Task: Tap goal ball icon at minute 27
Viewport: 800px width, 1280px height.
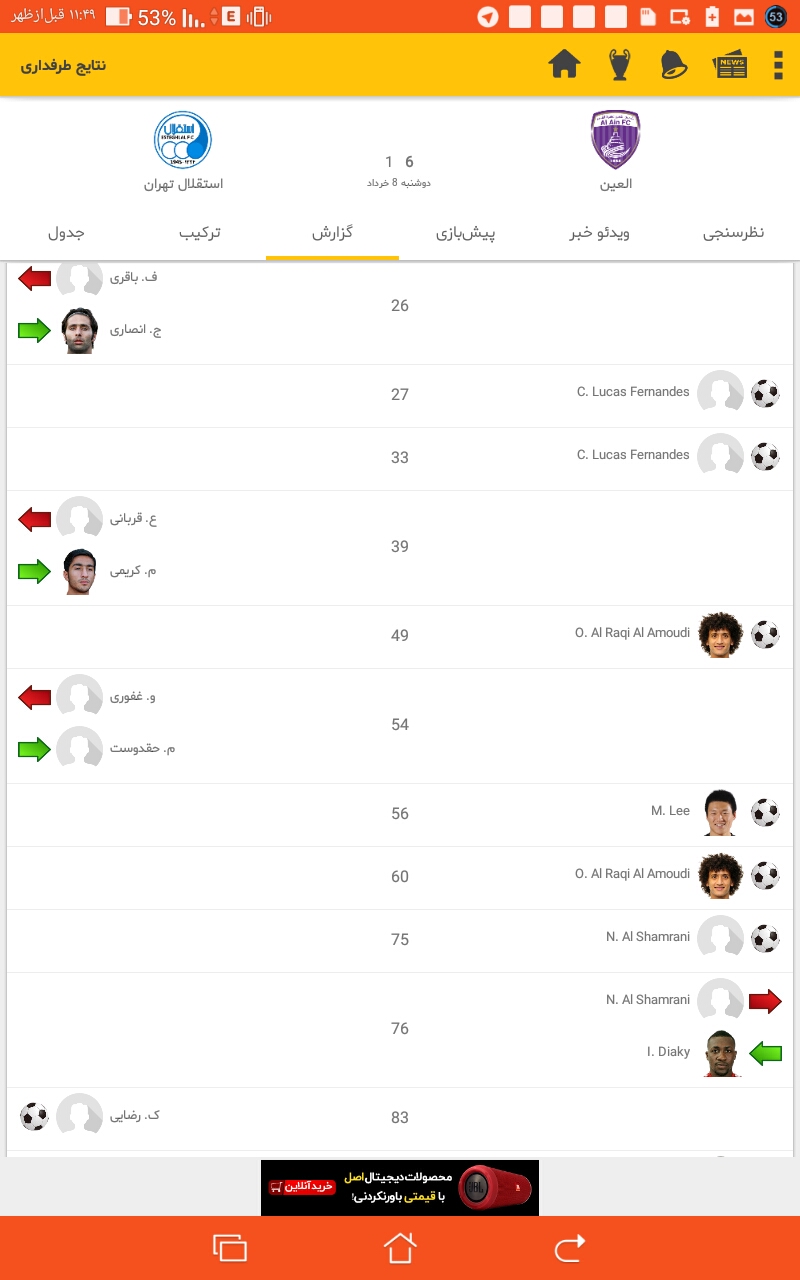Action: 765,393
